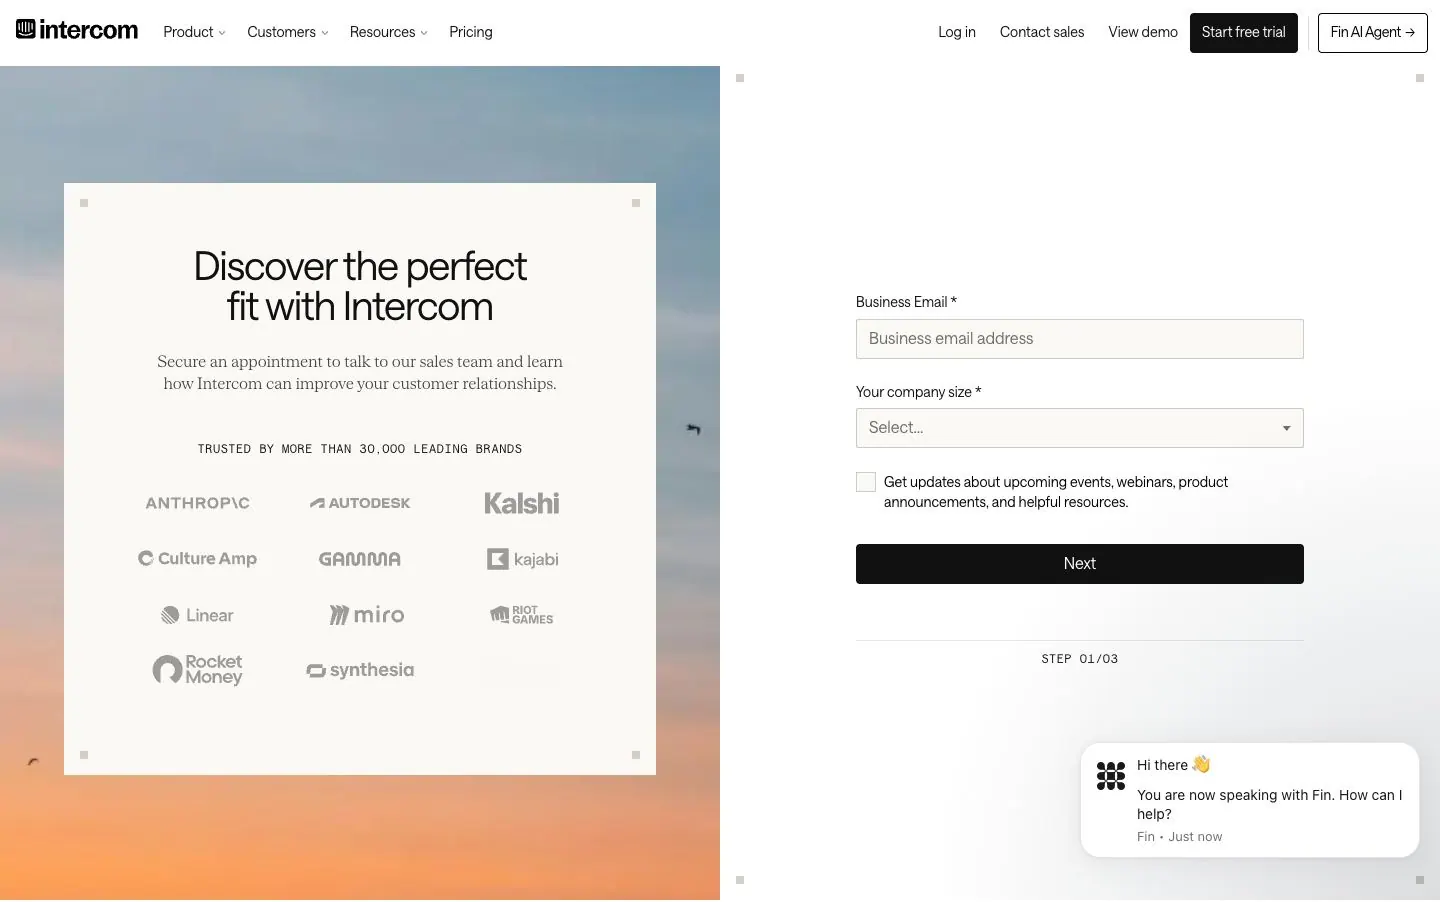The height and width of the screenshot is (902, 1440).
Task: Click the Fin avatar icon in chat popup
Action: (1111, 776)
